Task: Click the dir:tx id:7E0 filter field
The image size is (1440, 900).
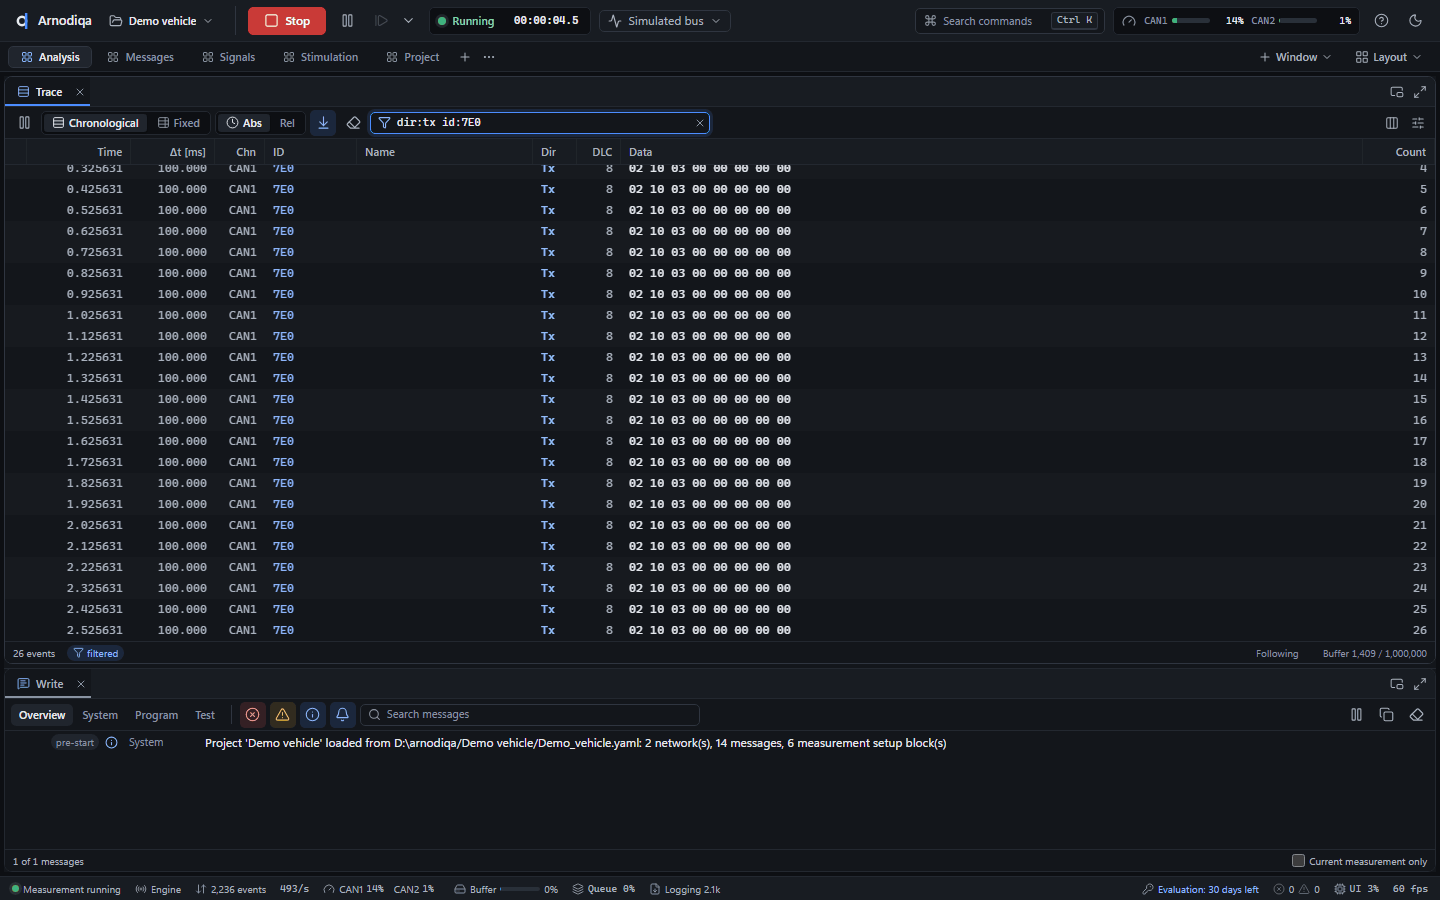Action: pos(540,123)
